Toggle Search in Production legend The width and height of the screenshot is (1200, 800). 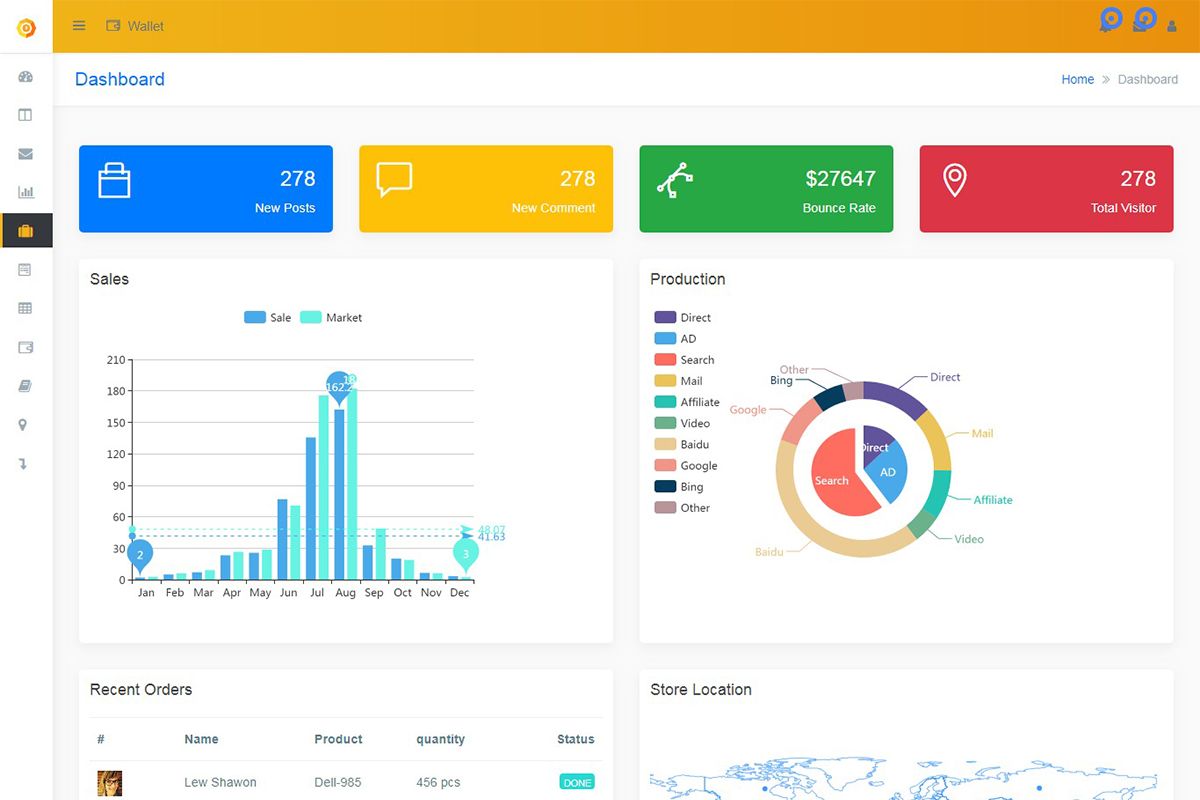[684, 359]
